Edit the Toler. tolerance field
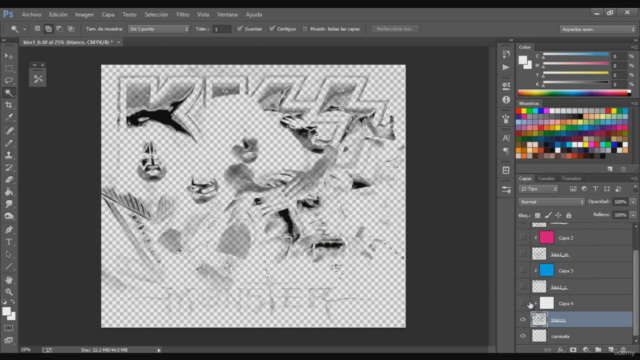The image size is (640, 360). click(222, 29)
